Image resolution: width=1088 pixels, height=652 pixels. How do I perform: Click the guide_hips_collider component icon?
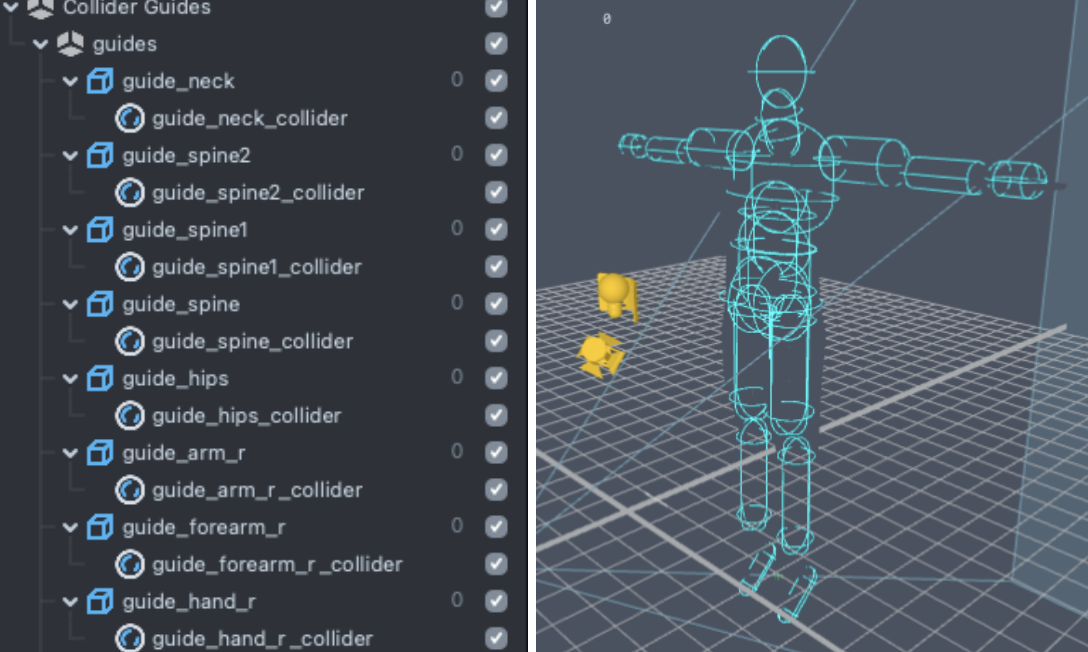pos(130,415)
